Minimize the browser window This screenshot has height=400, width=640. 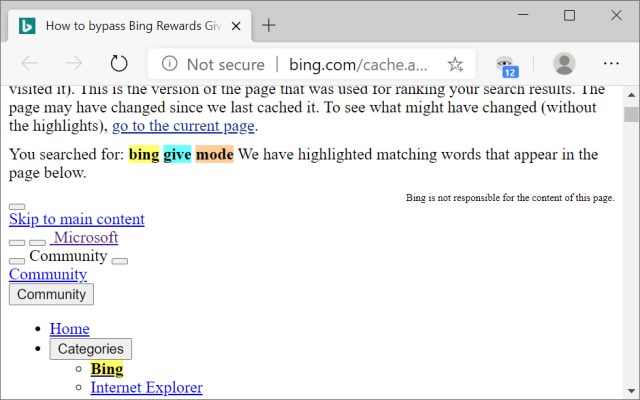[523, 15]
